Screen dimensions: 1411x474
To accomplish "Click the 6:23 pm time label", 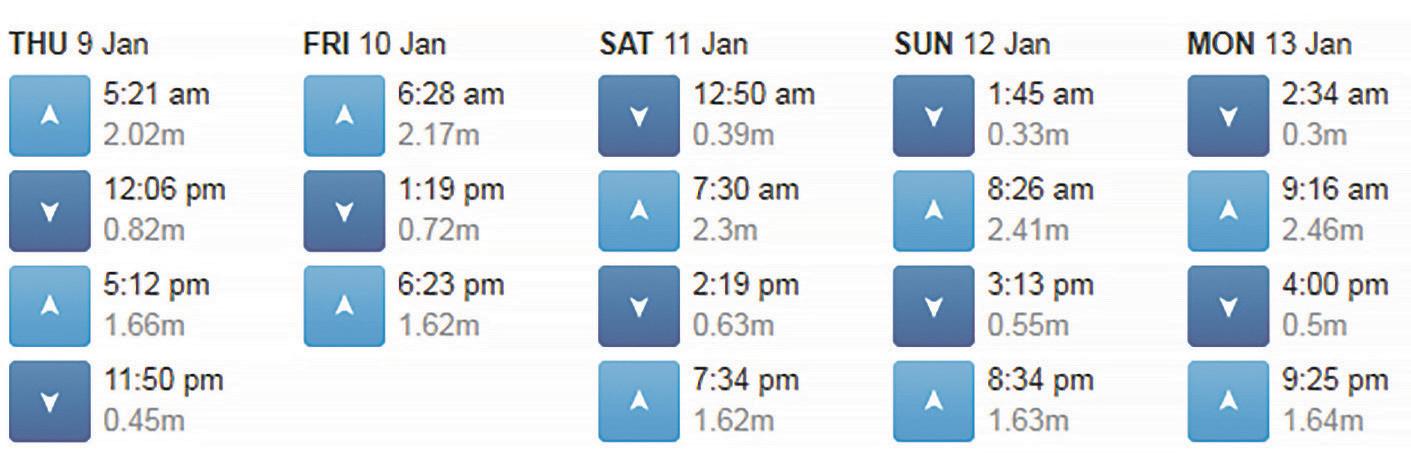I will click(x=451, y=285).
